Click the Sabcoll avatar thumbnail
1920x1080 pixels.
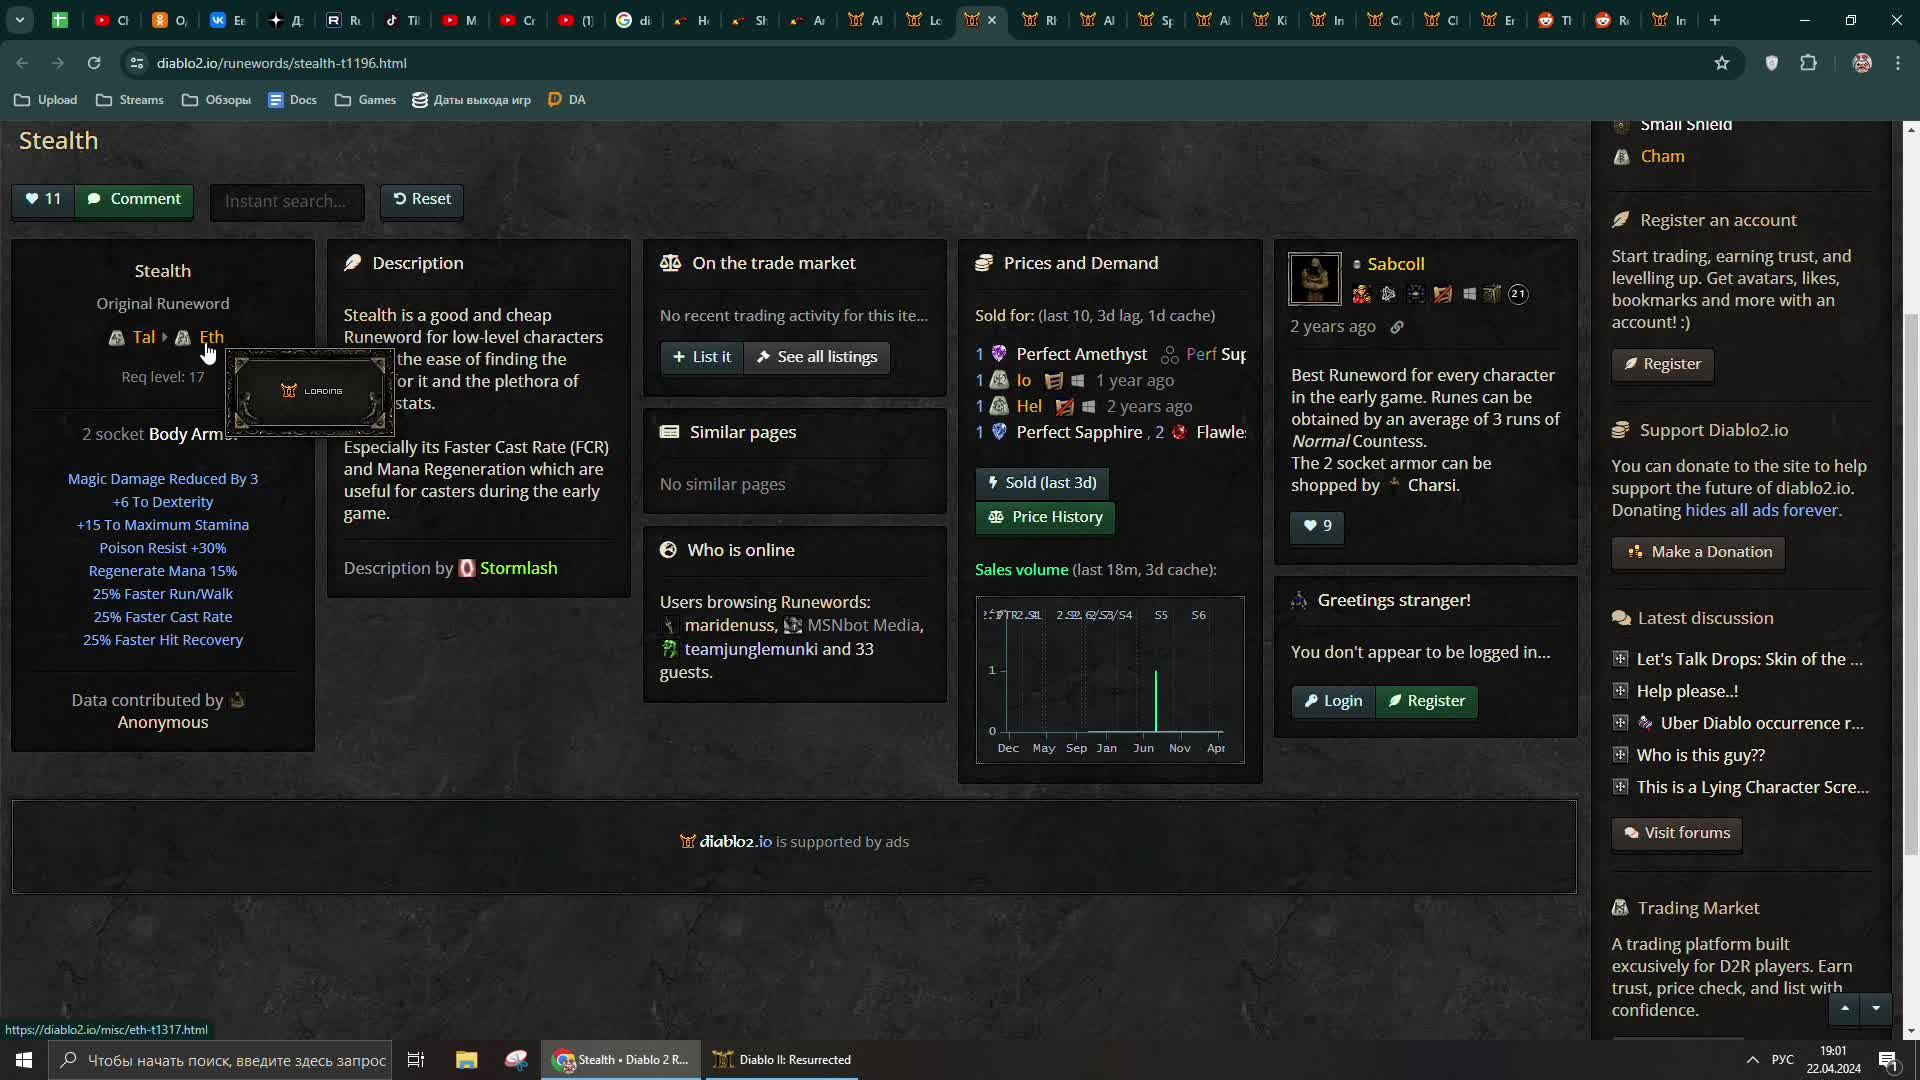pos(1314,279)
